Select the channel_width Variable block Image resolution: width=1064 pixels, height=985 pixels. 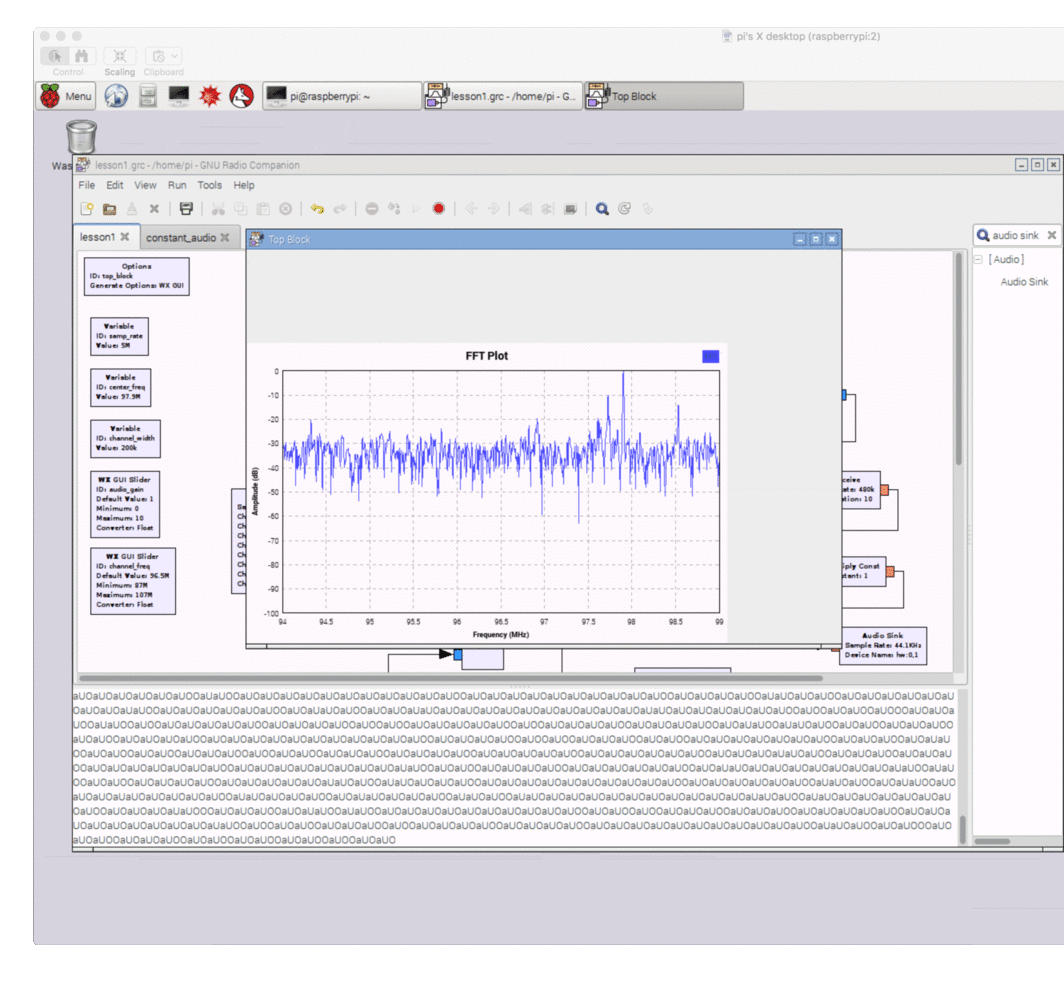coord(126,438)
